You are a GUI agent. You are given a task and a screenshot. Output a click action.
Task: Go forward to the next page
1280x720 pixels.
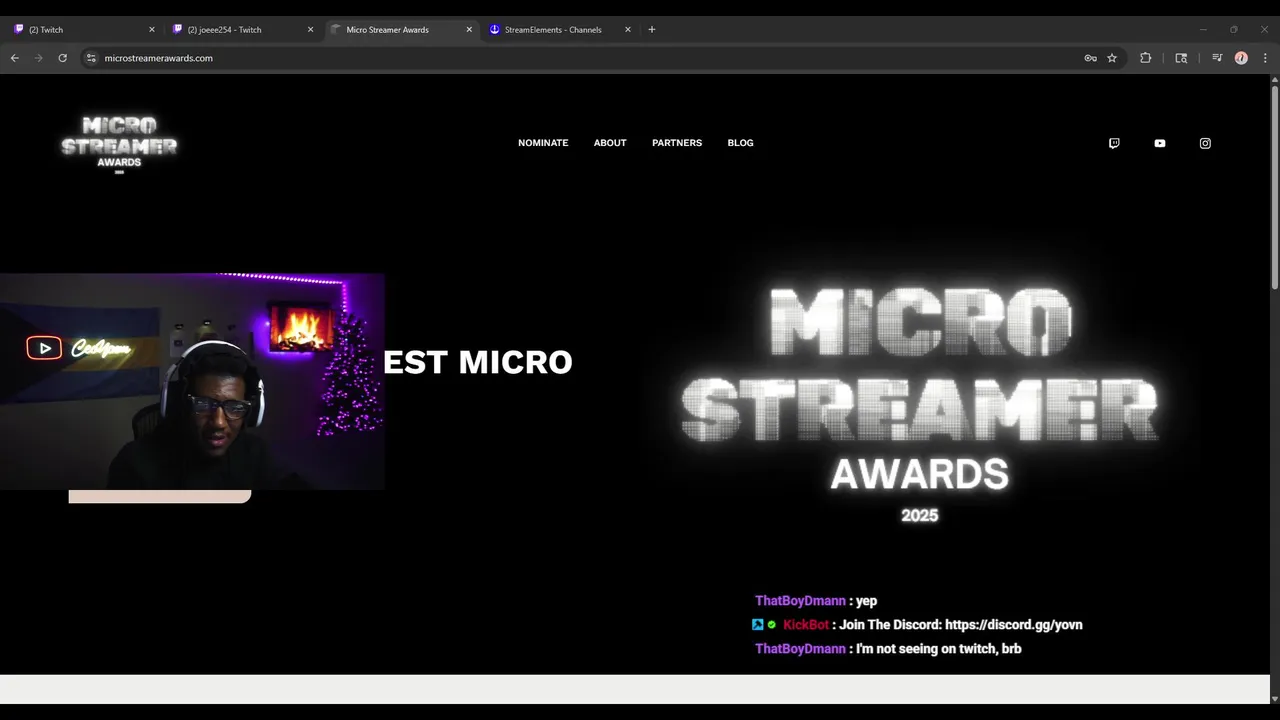click(39, 58)
